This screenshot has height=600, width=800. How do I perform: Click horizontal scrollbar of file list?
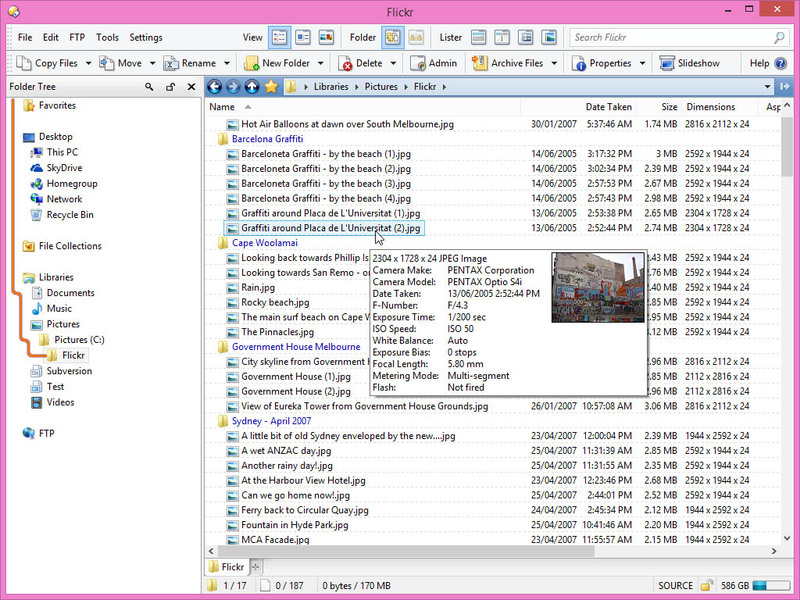pyautogui.click(x=406, y=551)
